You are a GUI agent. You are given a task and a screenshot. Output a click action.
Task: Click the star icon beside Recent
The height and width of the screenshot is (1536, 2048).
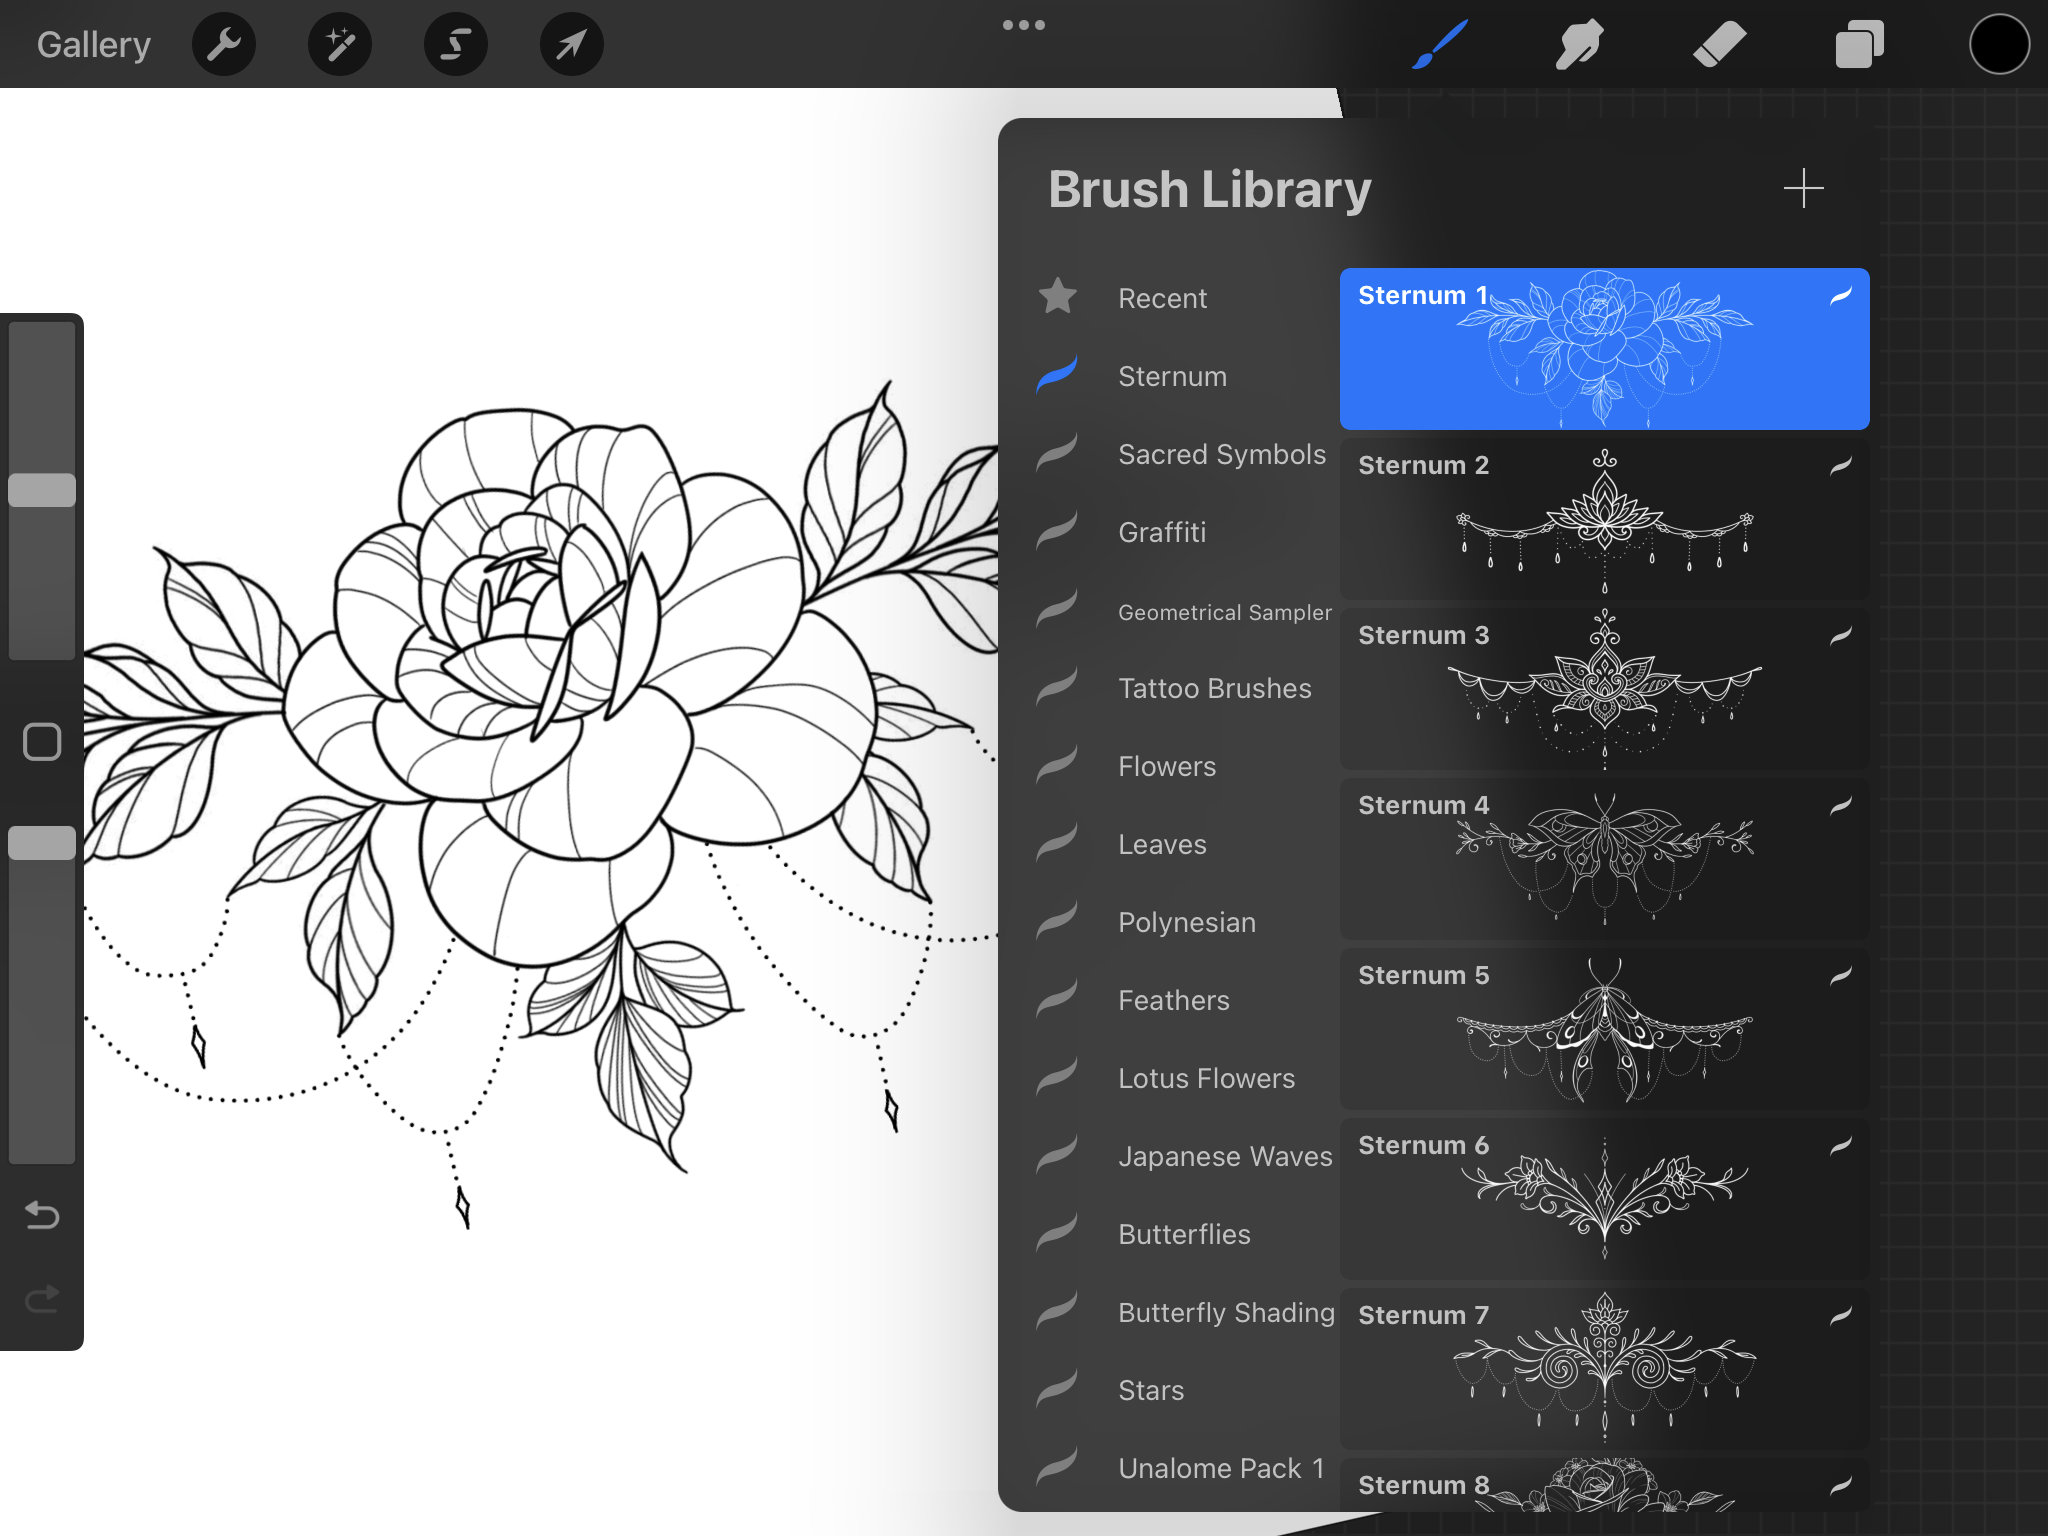pos(1057,296)
